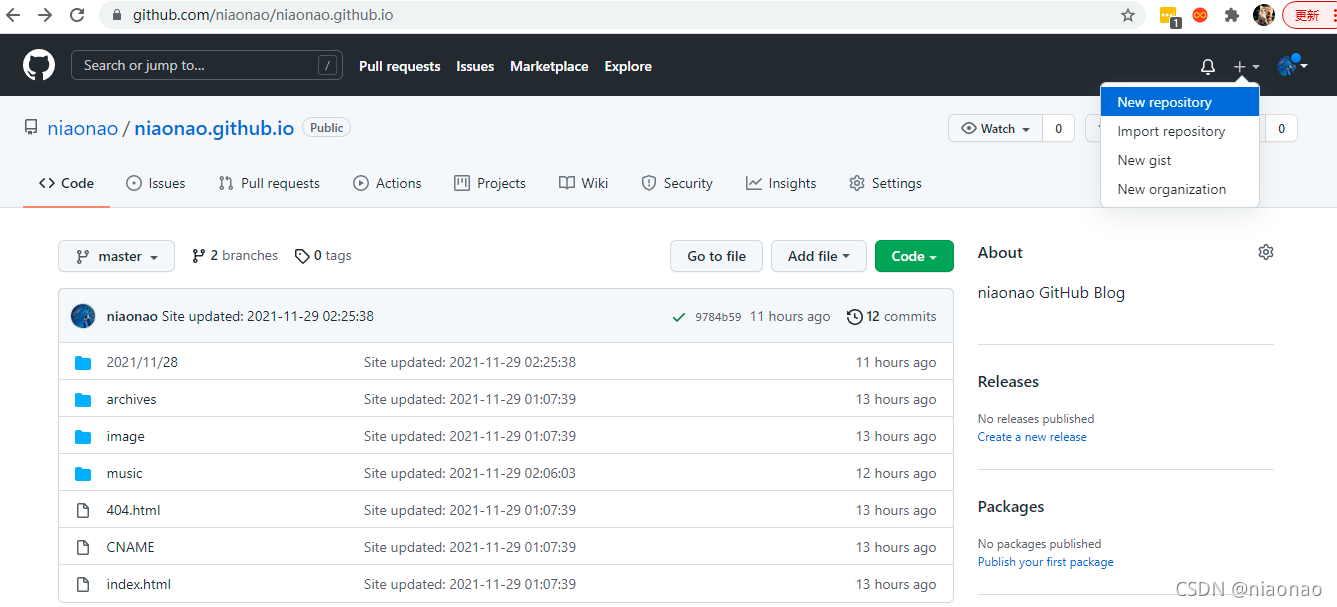1337x607 pixels.
Task: Open the Insights tab
Action: [x=781, y=183]
